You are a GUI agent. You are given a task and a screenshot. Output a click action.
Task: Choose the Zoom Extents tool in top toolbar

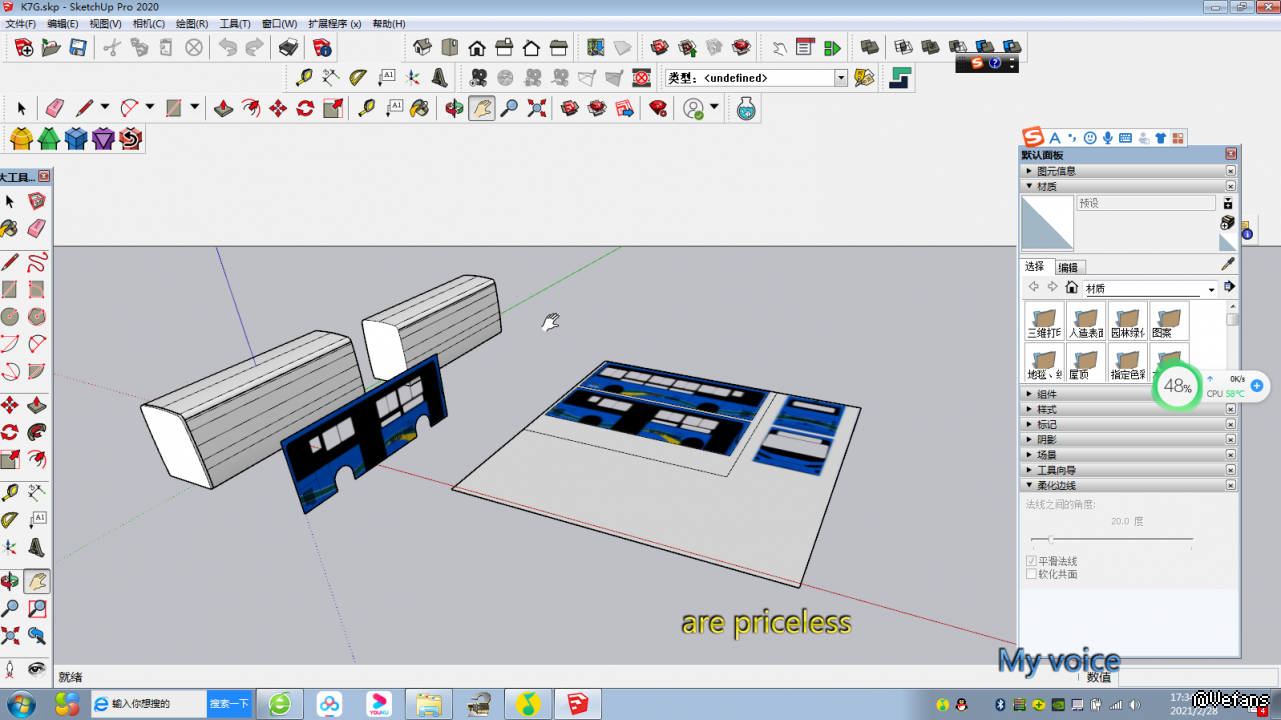tap(537, 108)
